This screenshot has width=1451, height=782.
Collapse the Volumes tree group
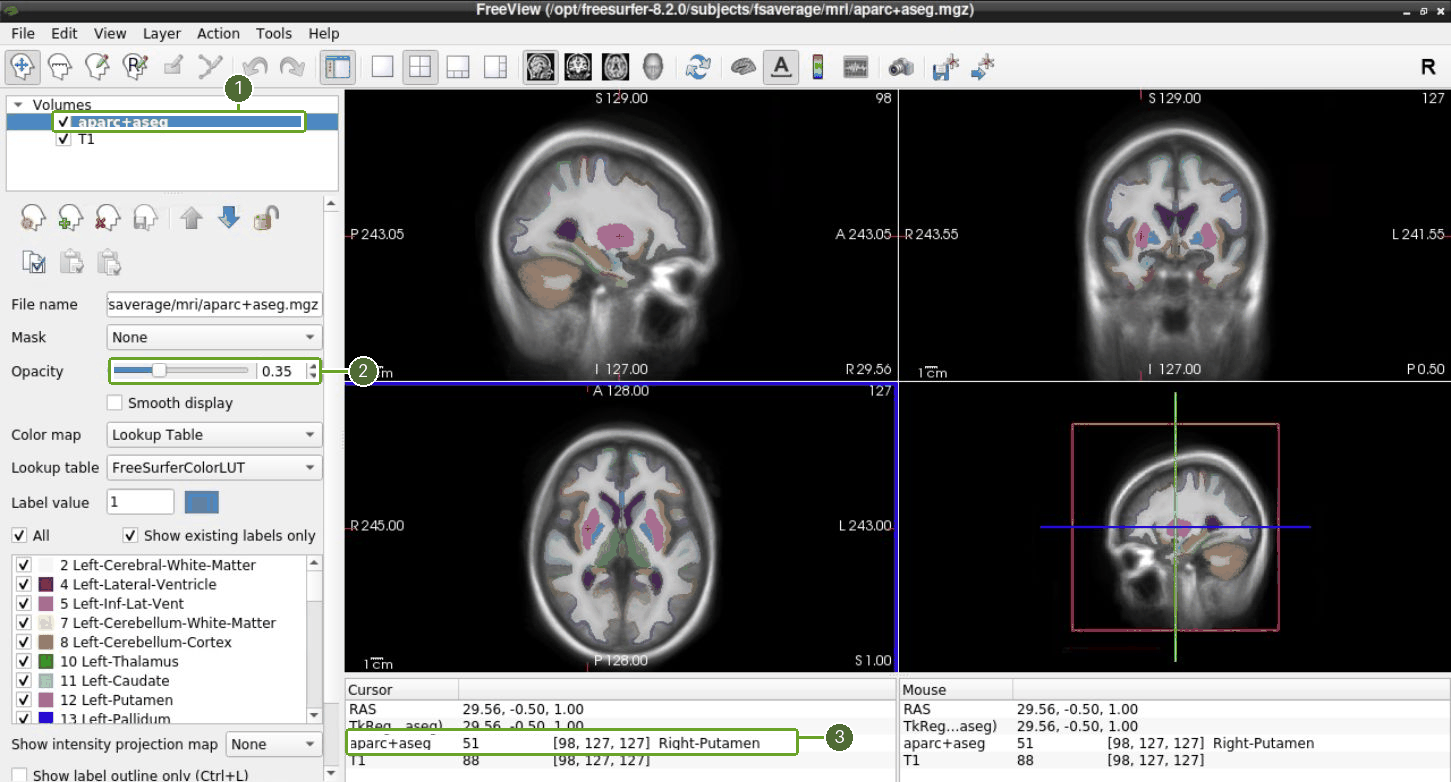[19, 104]
